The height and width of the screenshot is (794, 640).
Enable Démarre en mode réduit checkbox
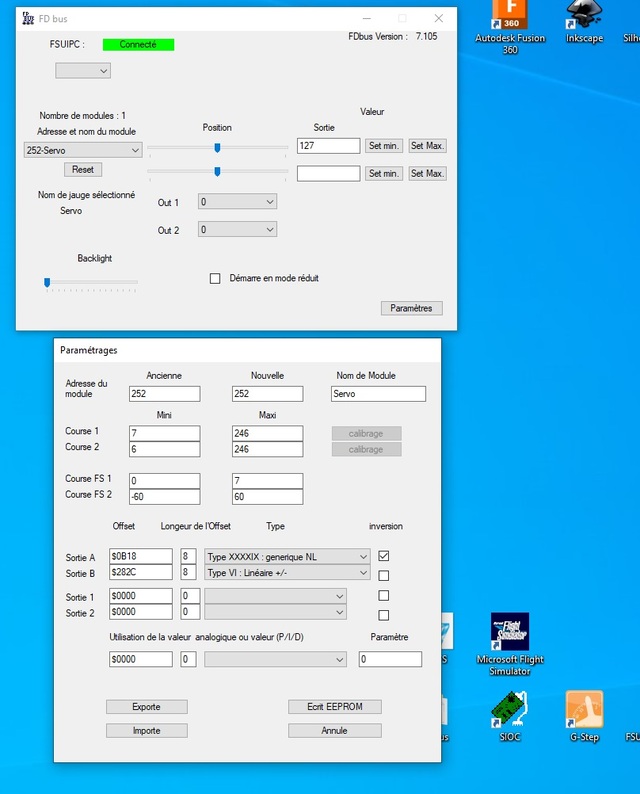coord(215,279)
